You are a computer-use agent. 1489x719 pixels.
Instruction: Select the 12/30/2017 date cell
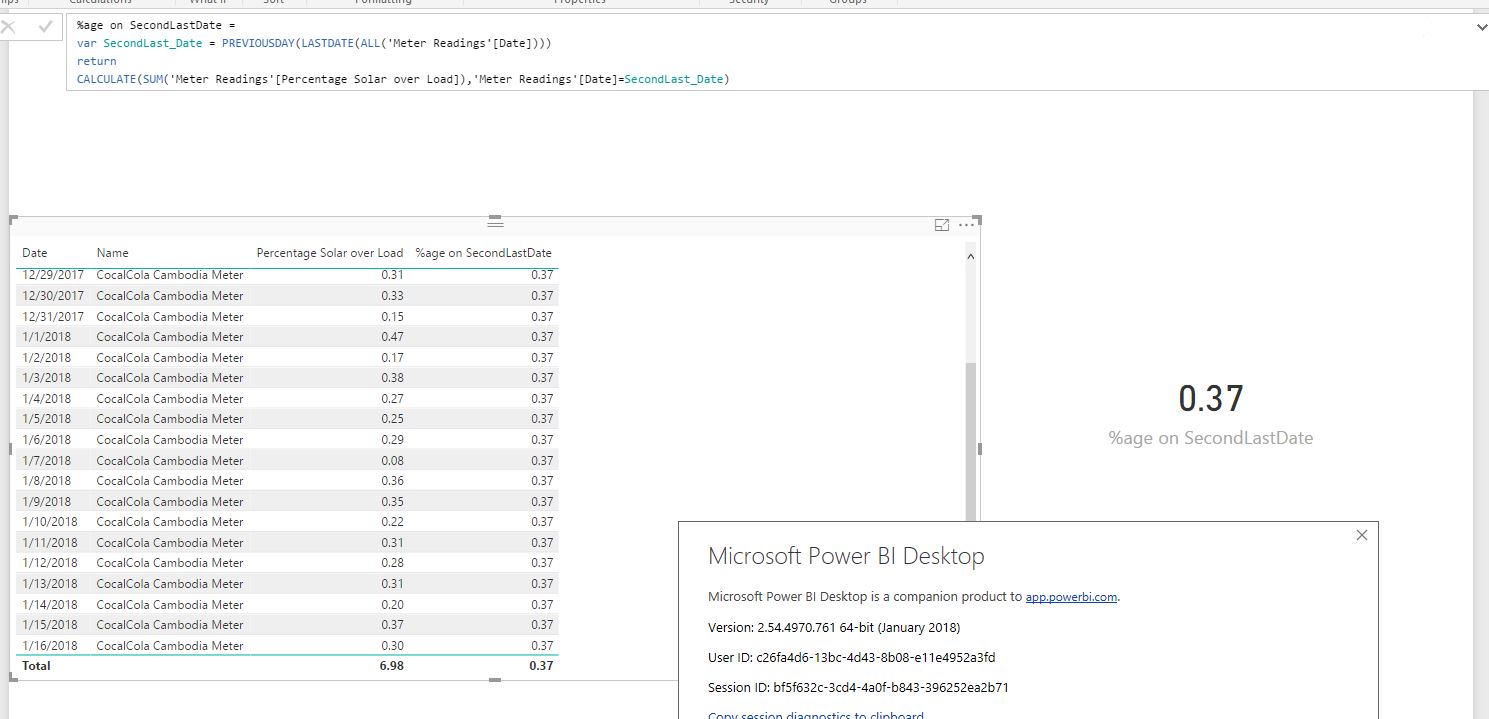click(x=53, y=296)
